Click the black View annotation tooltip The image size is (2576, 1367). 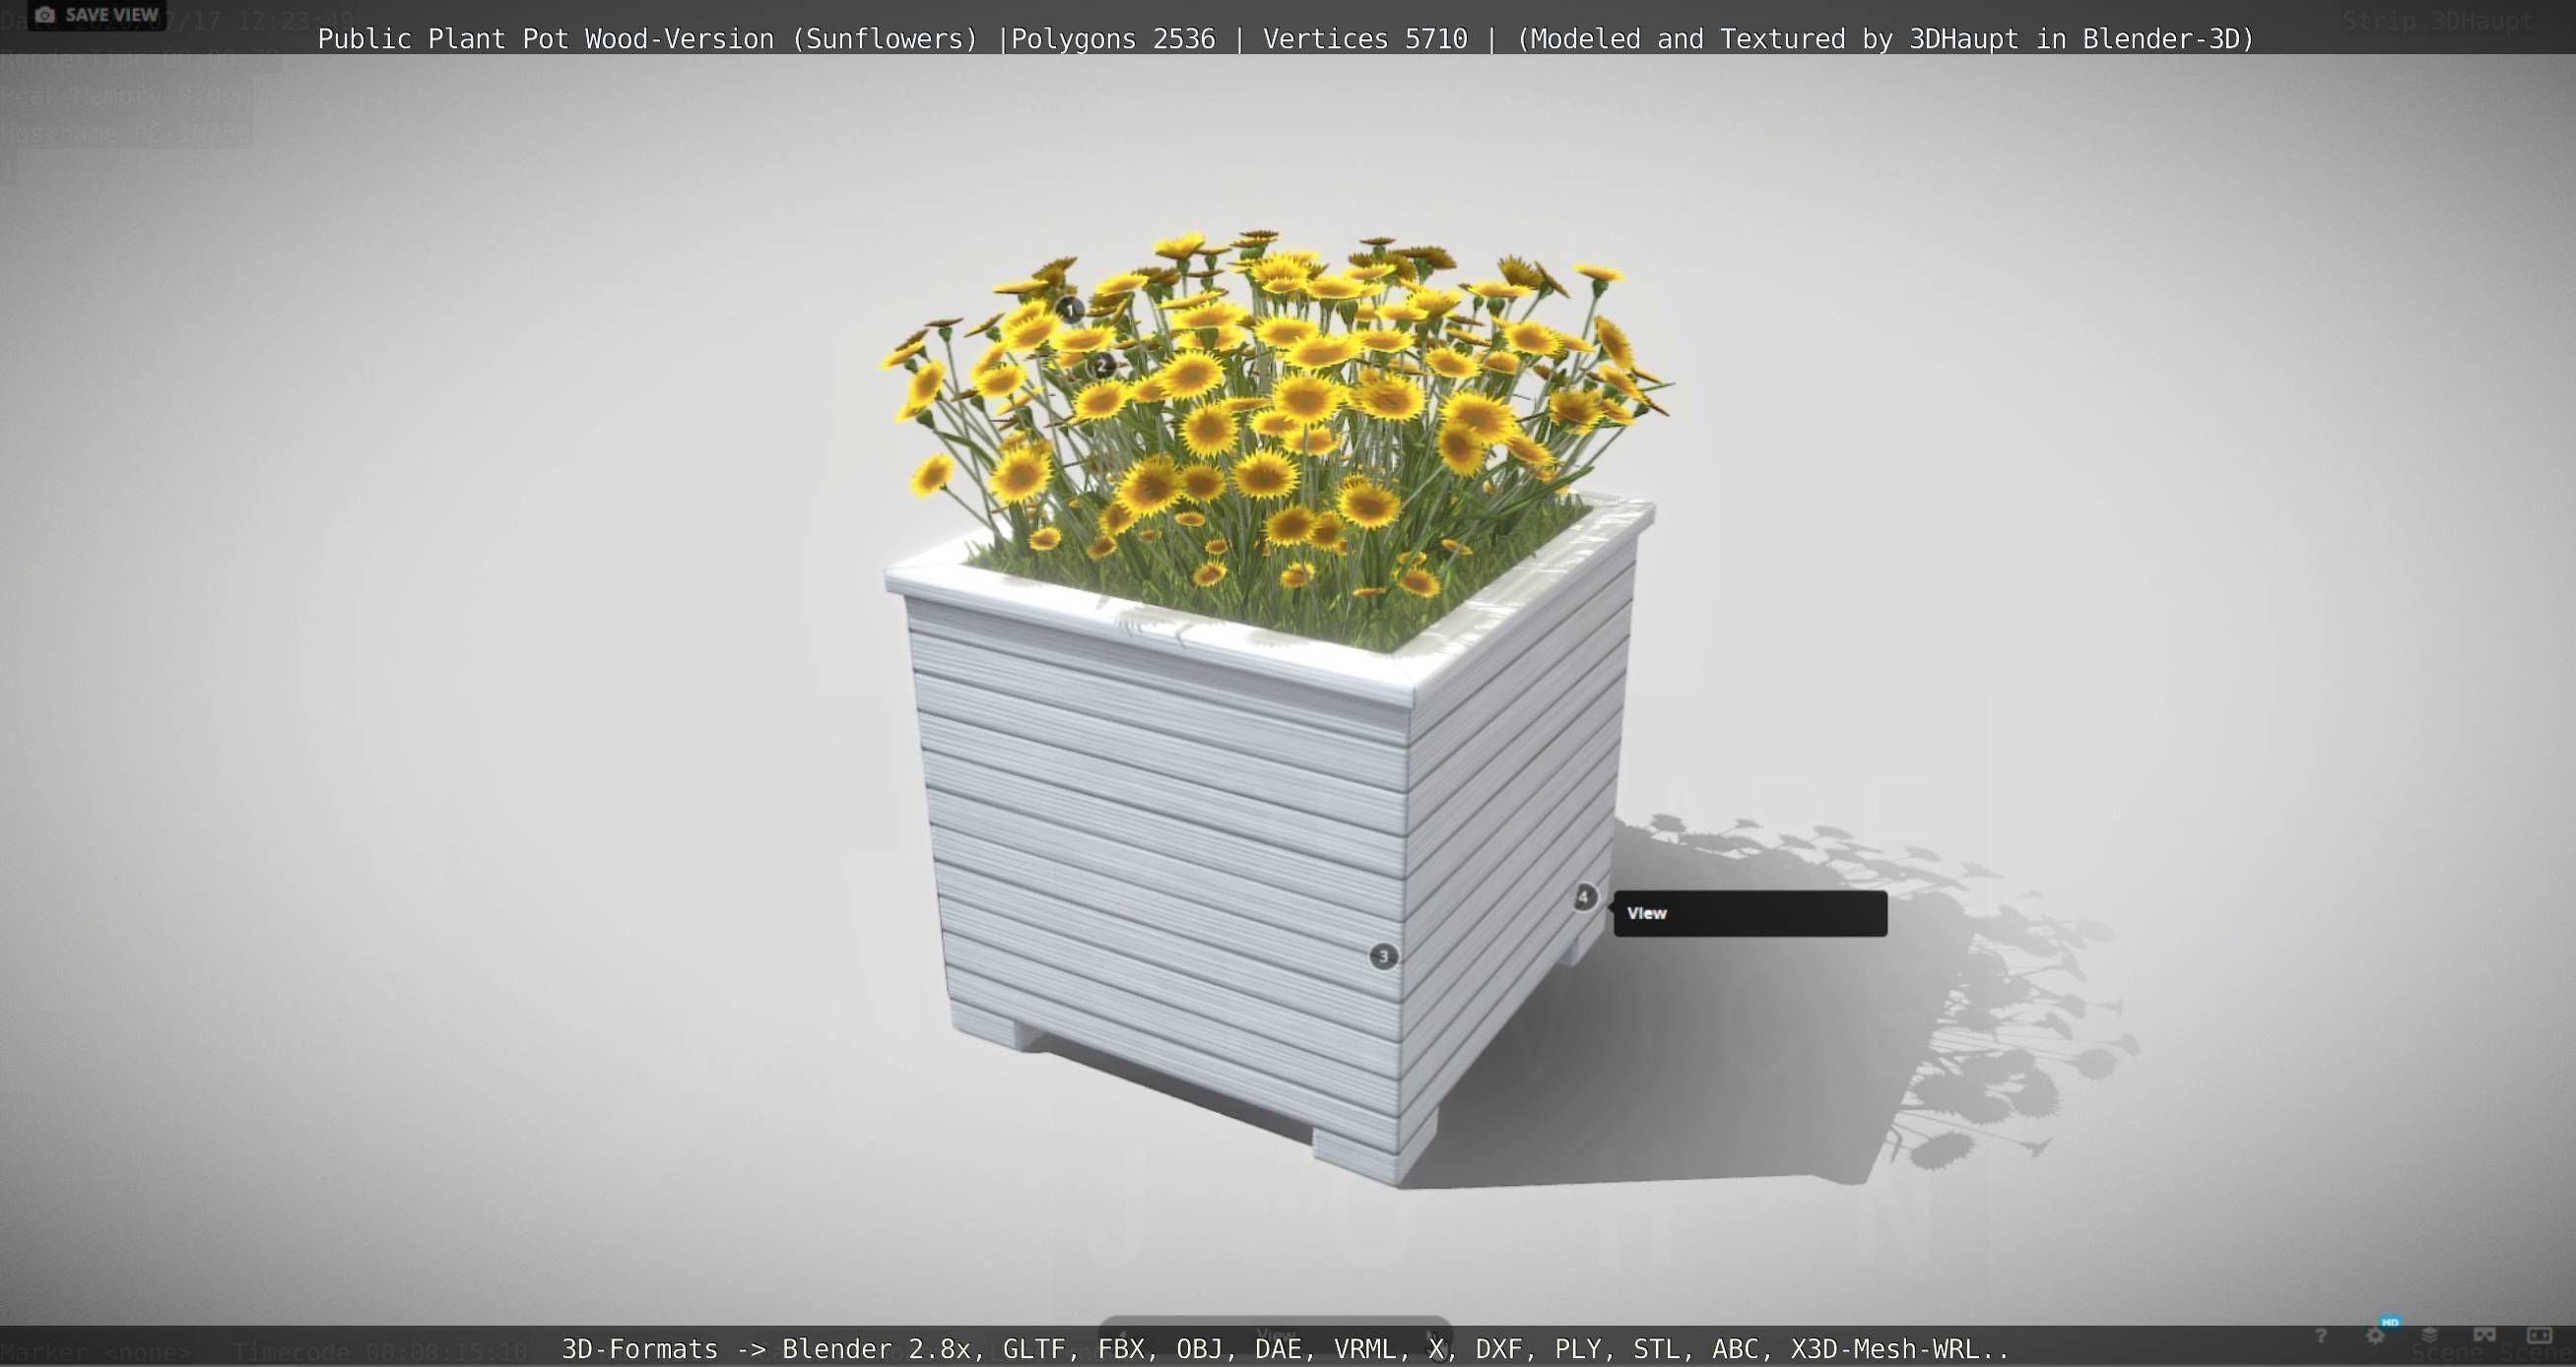pyautogui.click(x=1750, y=913)
